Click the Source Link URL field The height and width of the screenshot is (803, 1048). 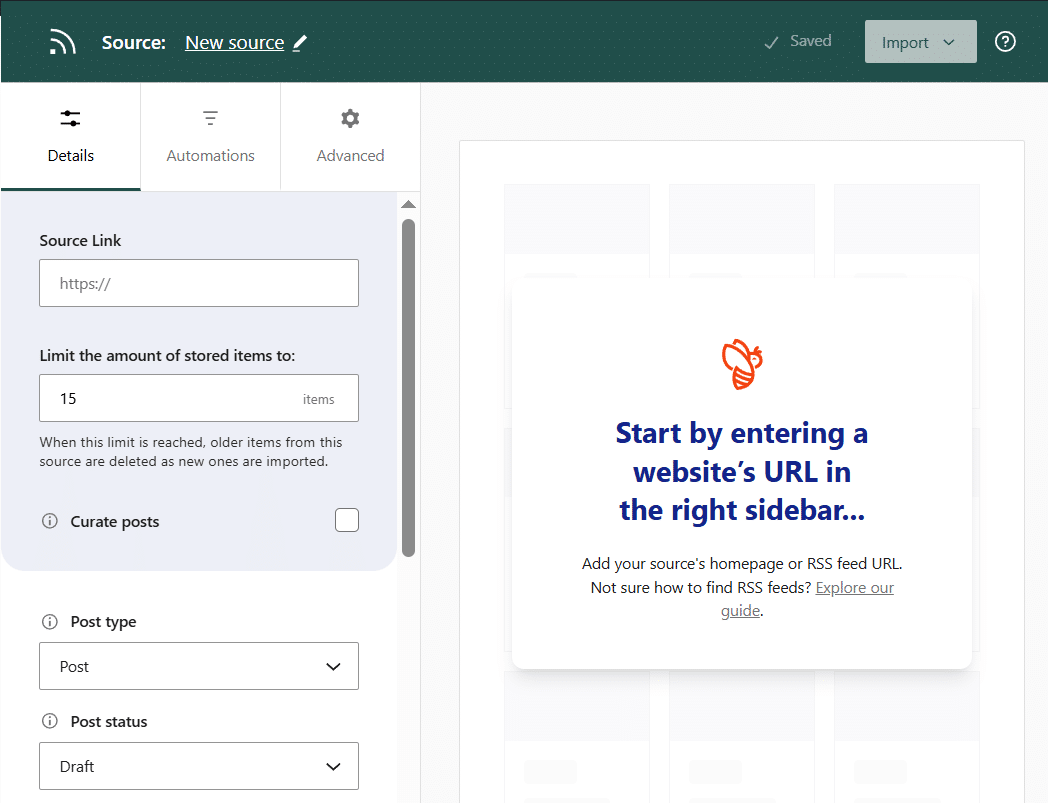pyautogui.click(x=199, y=283)
